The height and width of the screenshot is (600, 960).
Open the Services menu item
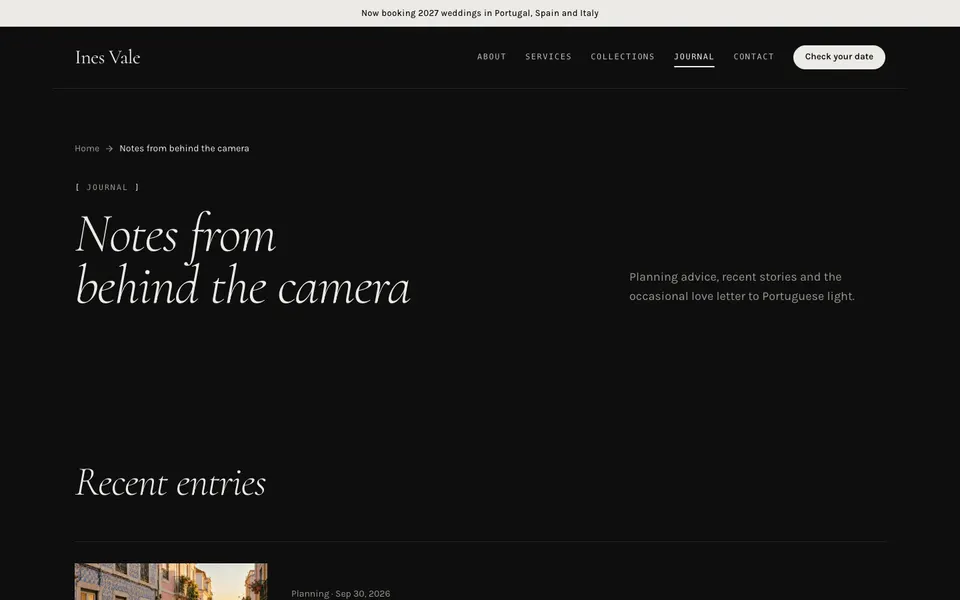pos(548,56)
